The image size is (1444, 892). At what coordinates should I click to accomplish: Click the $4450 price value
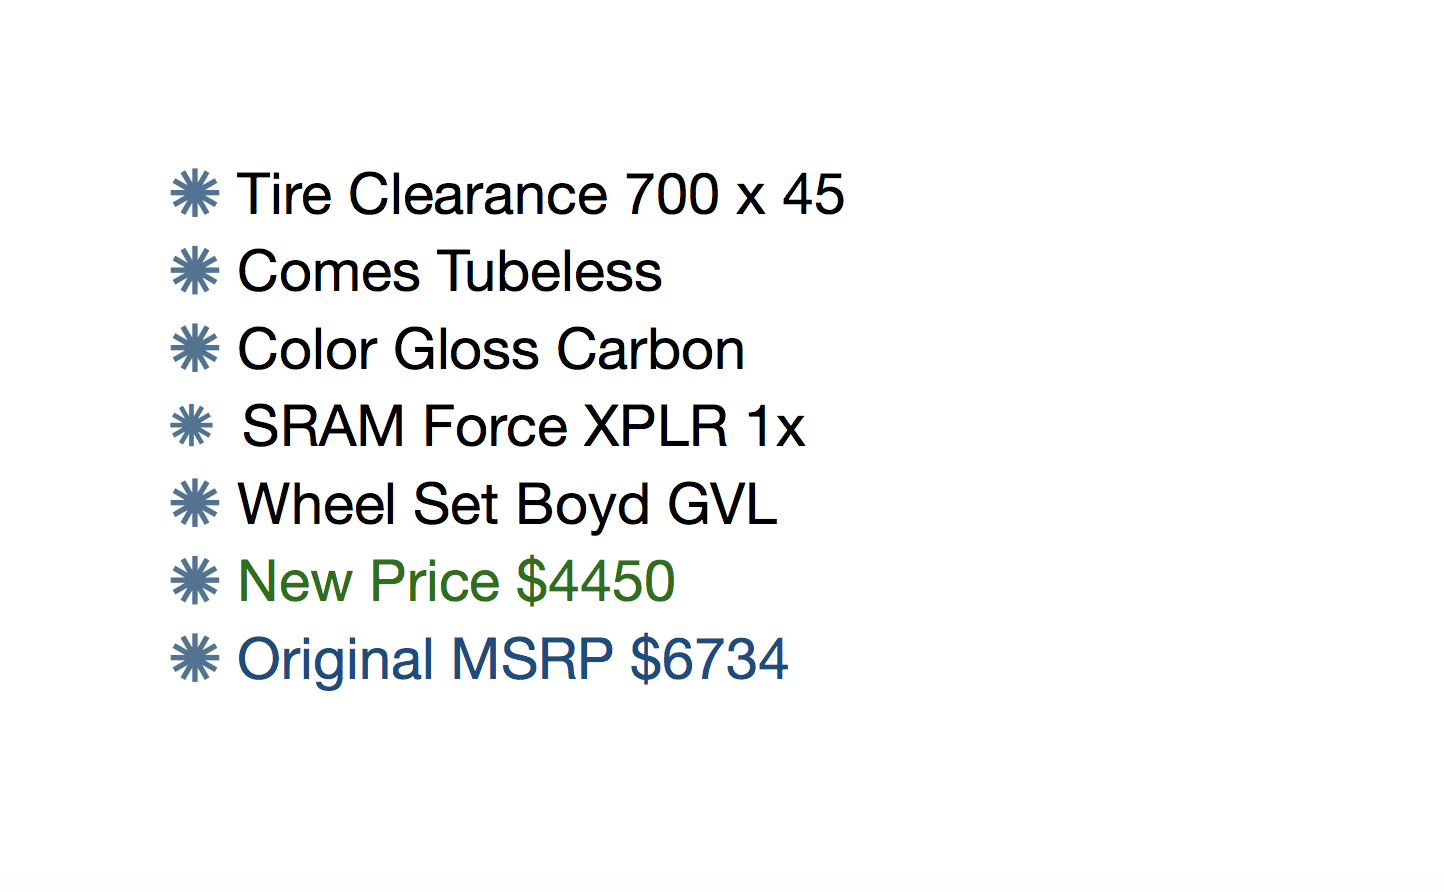[596, 582]
